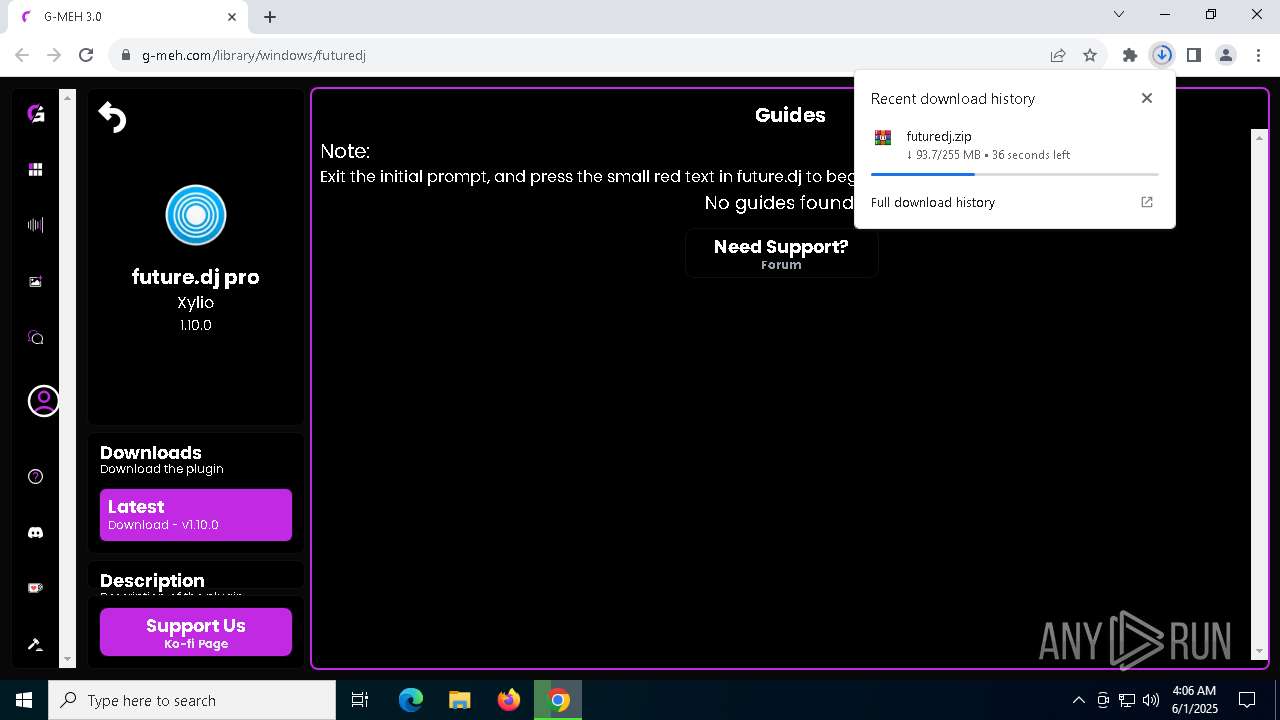Open the Support Us Ko-fi Page button
Viewport: 1280px width, 720px height.
(x=196, y=632)
